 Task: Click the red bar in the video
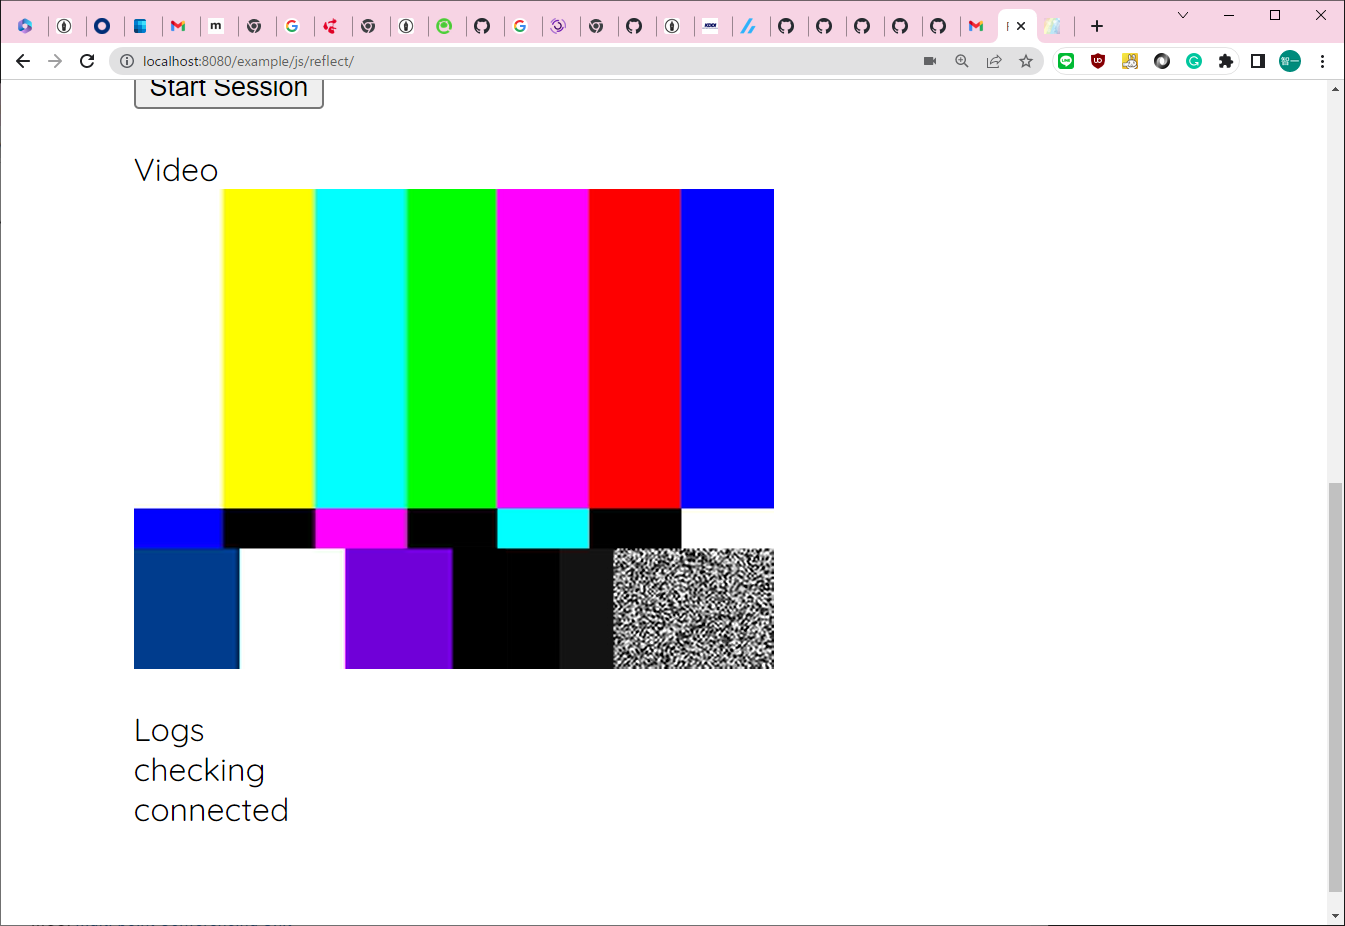tap(635, 348)
